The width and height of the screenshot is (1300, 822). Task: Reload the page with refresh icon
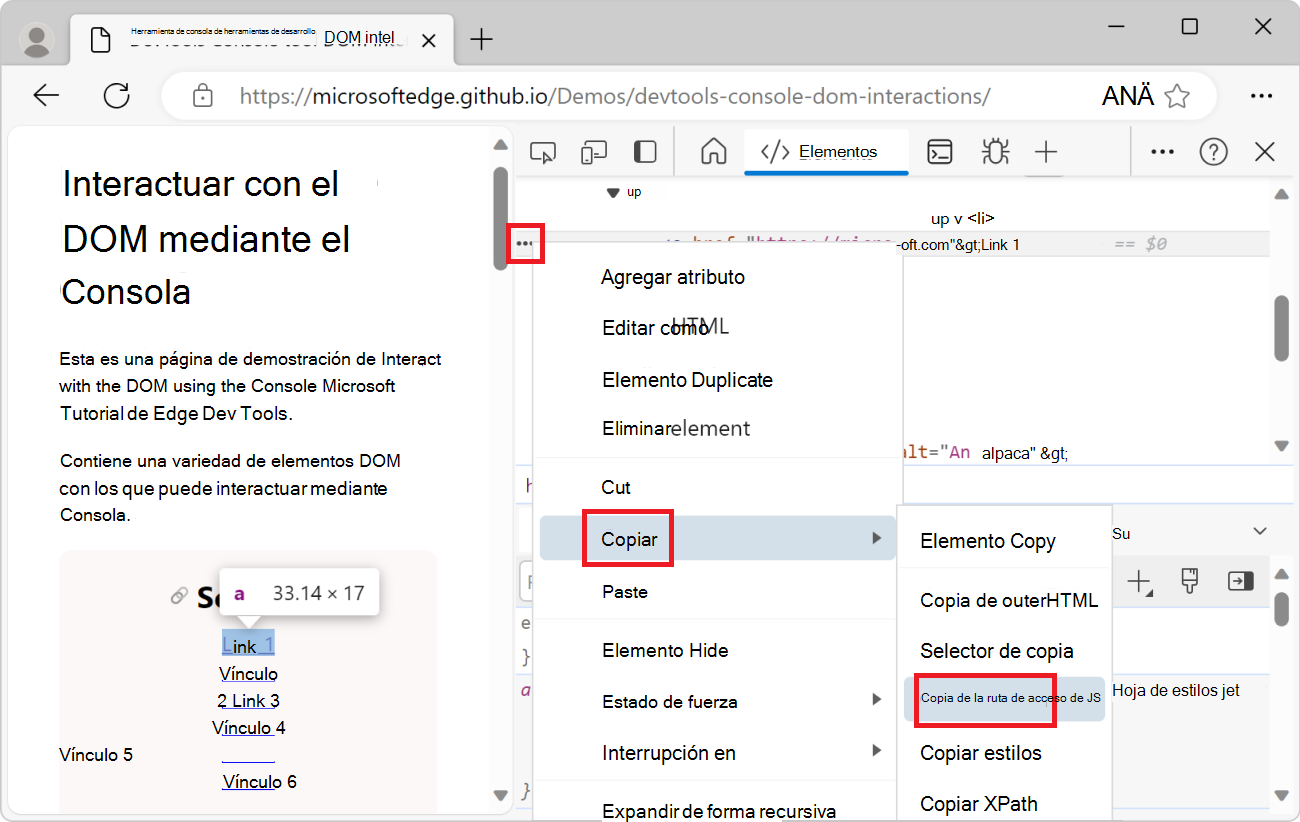(x=117, y=95)
